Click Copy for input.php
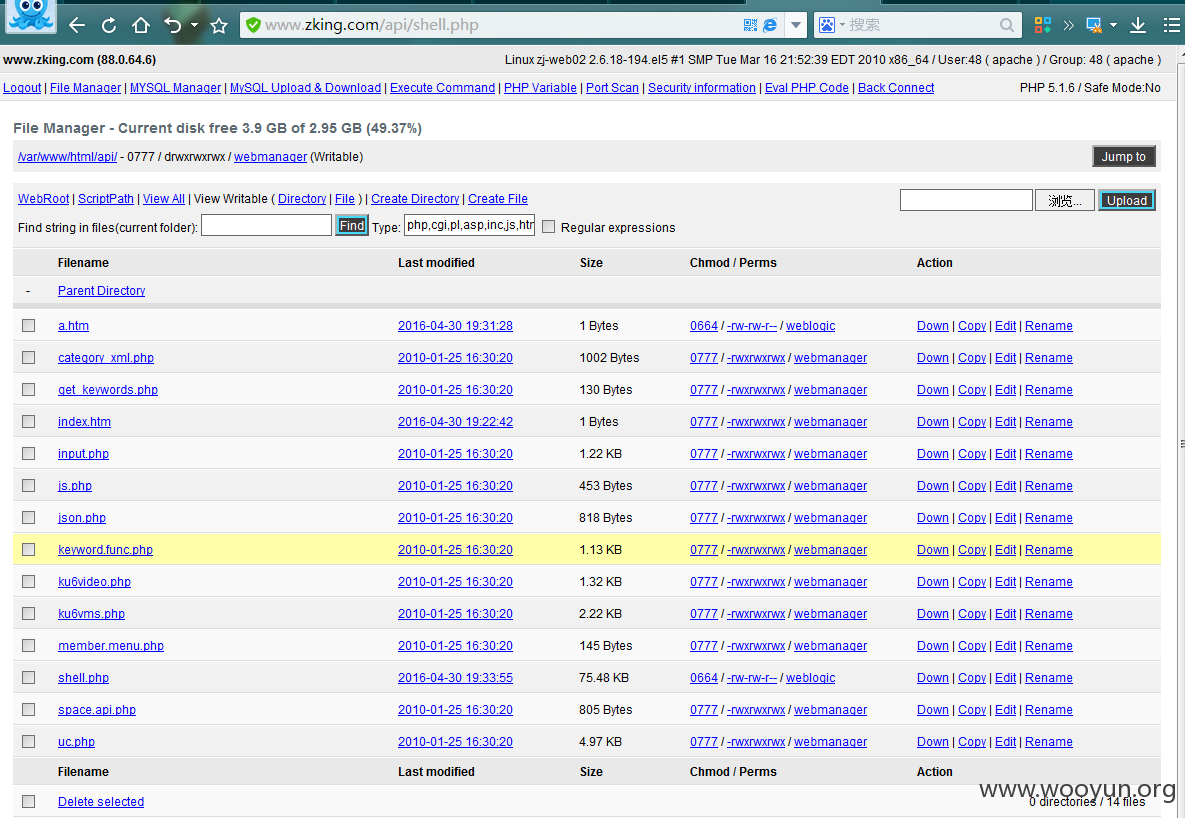Viewport: 1185px width, 818px height. point(972,454)
